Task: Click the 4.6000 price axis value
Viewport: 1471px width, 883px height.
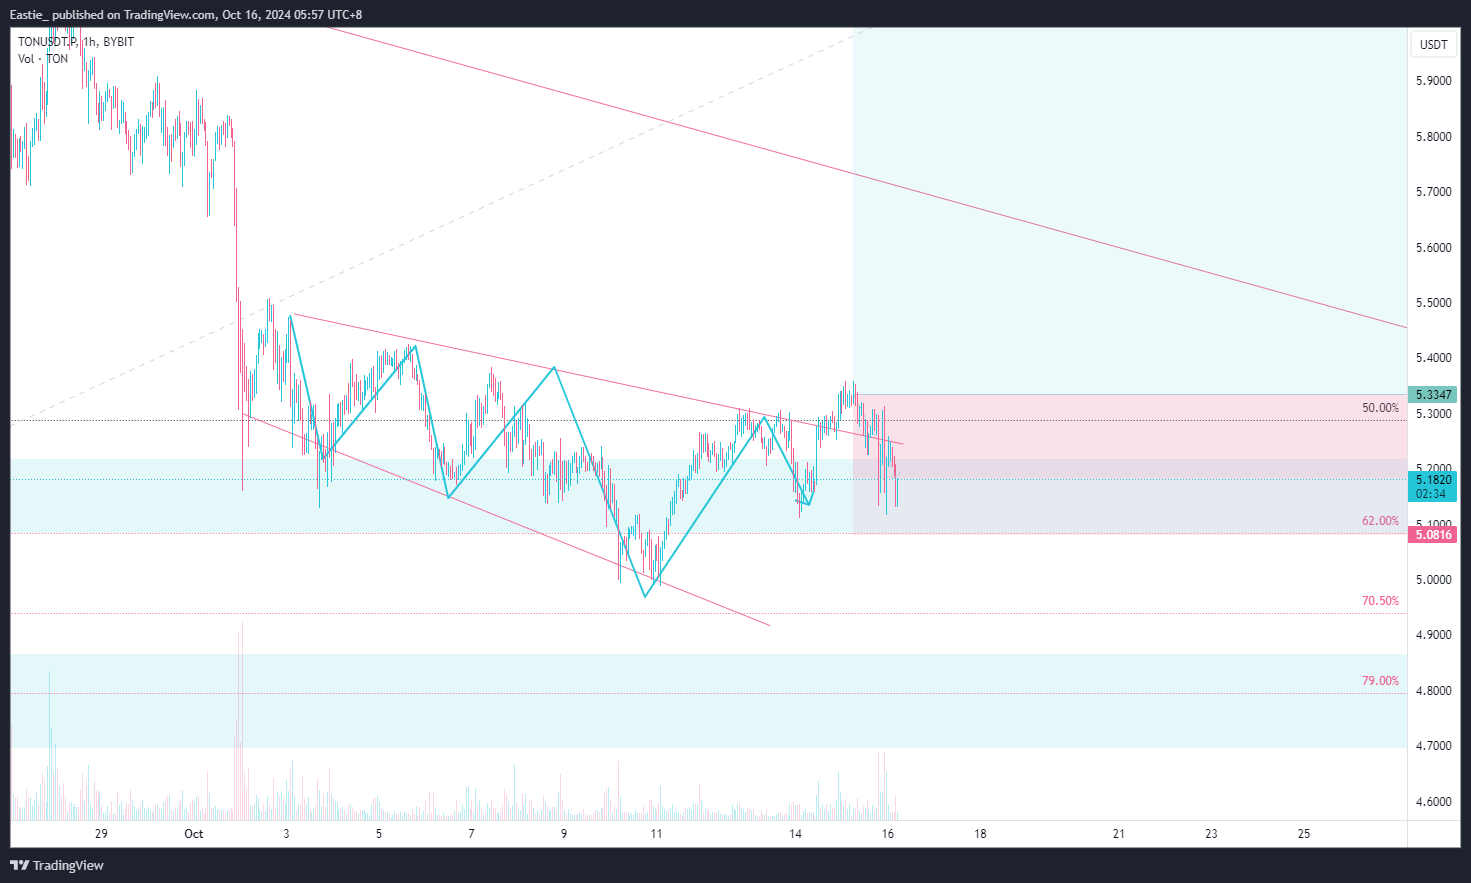Action: pyautogui.click(x=1434, y=802)
